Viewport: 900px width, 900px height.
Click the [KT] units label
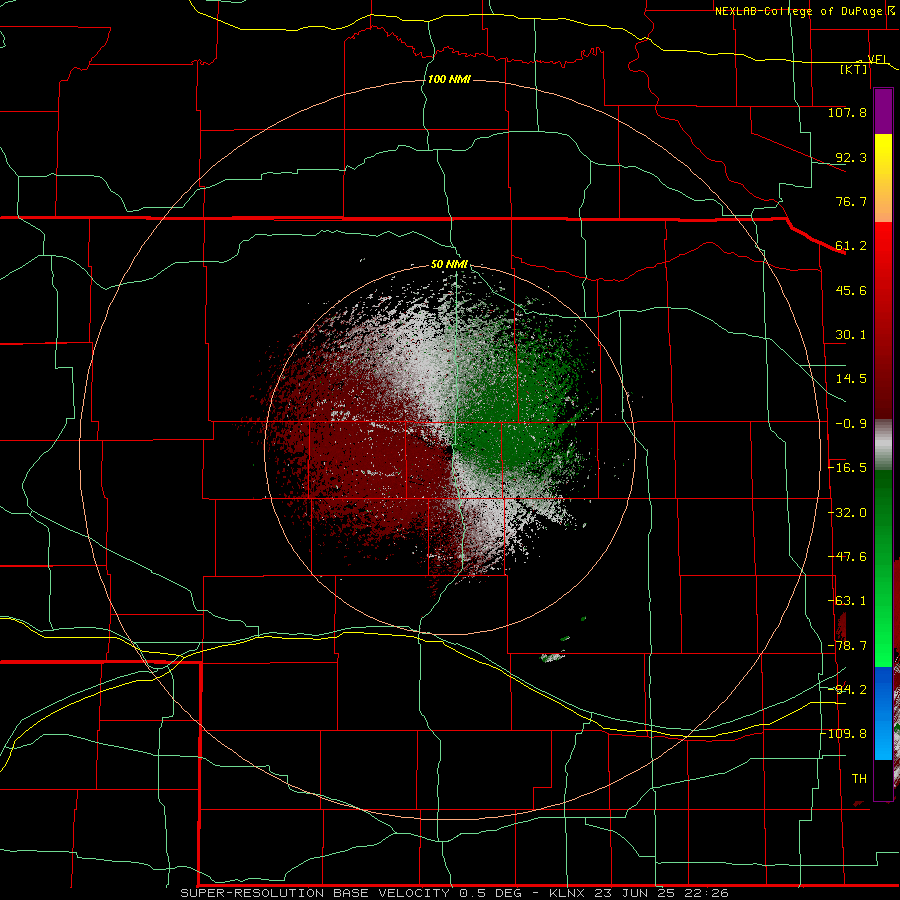click(854, 69)
